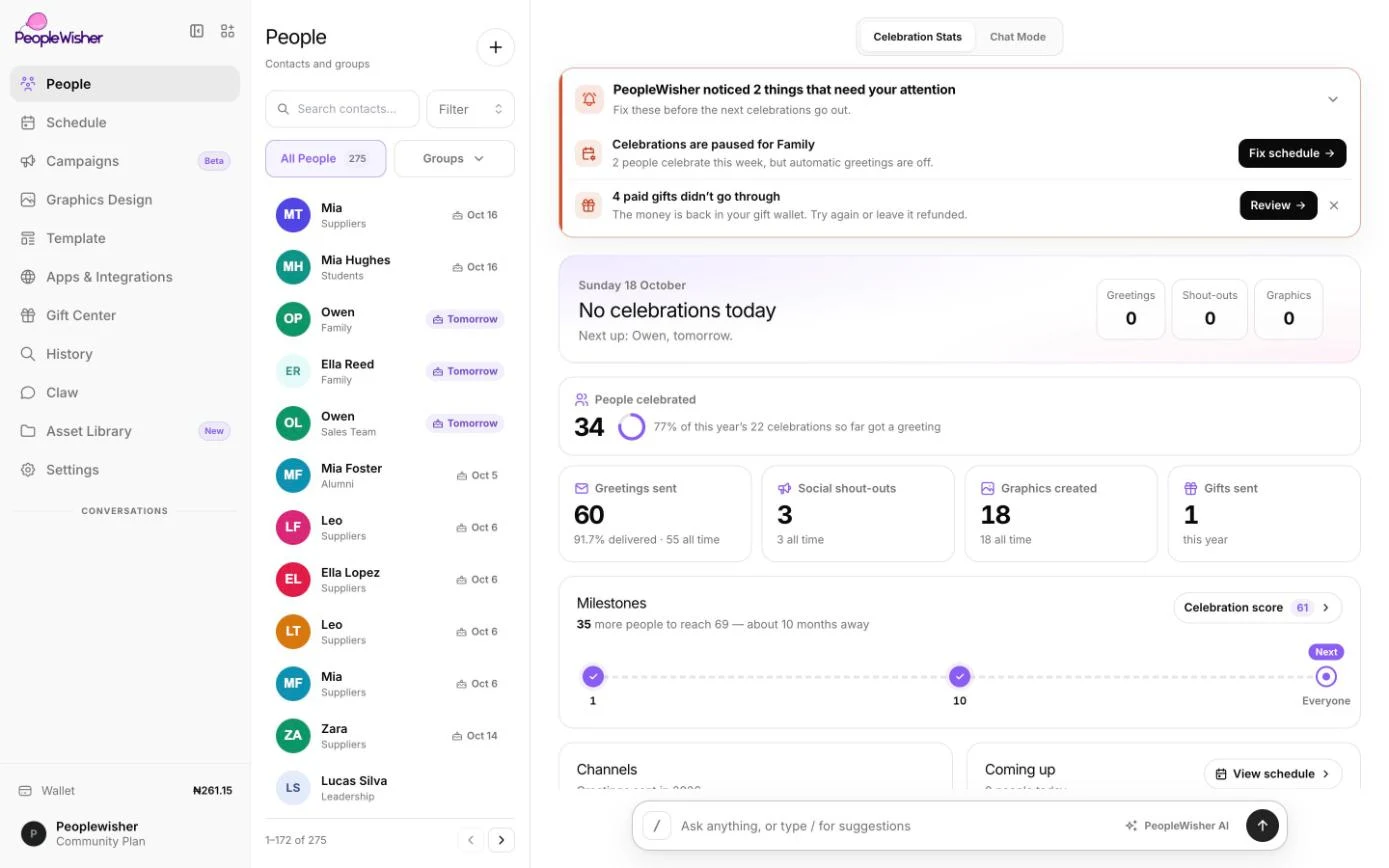
Task: Select the completed milestone marker labeled 10
Action: (x=960, y=676)
